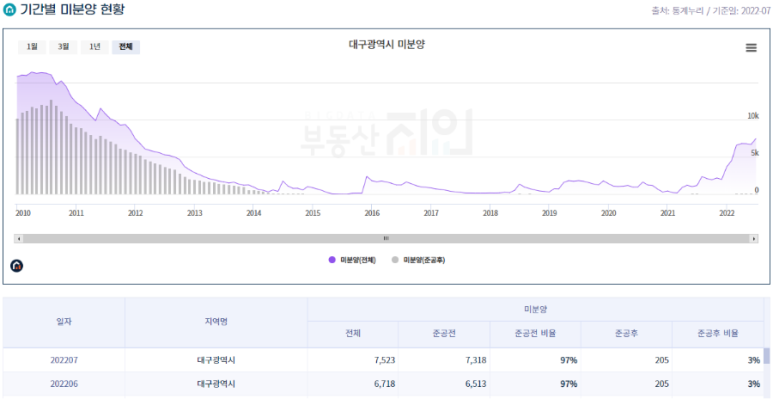Click the 2022 x-axis label
Viewport: 773px width, 399px height.
[727, 213]
